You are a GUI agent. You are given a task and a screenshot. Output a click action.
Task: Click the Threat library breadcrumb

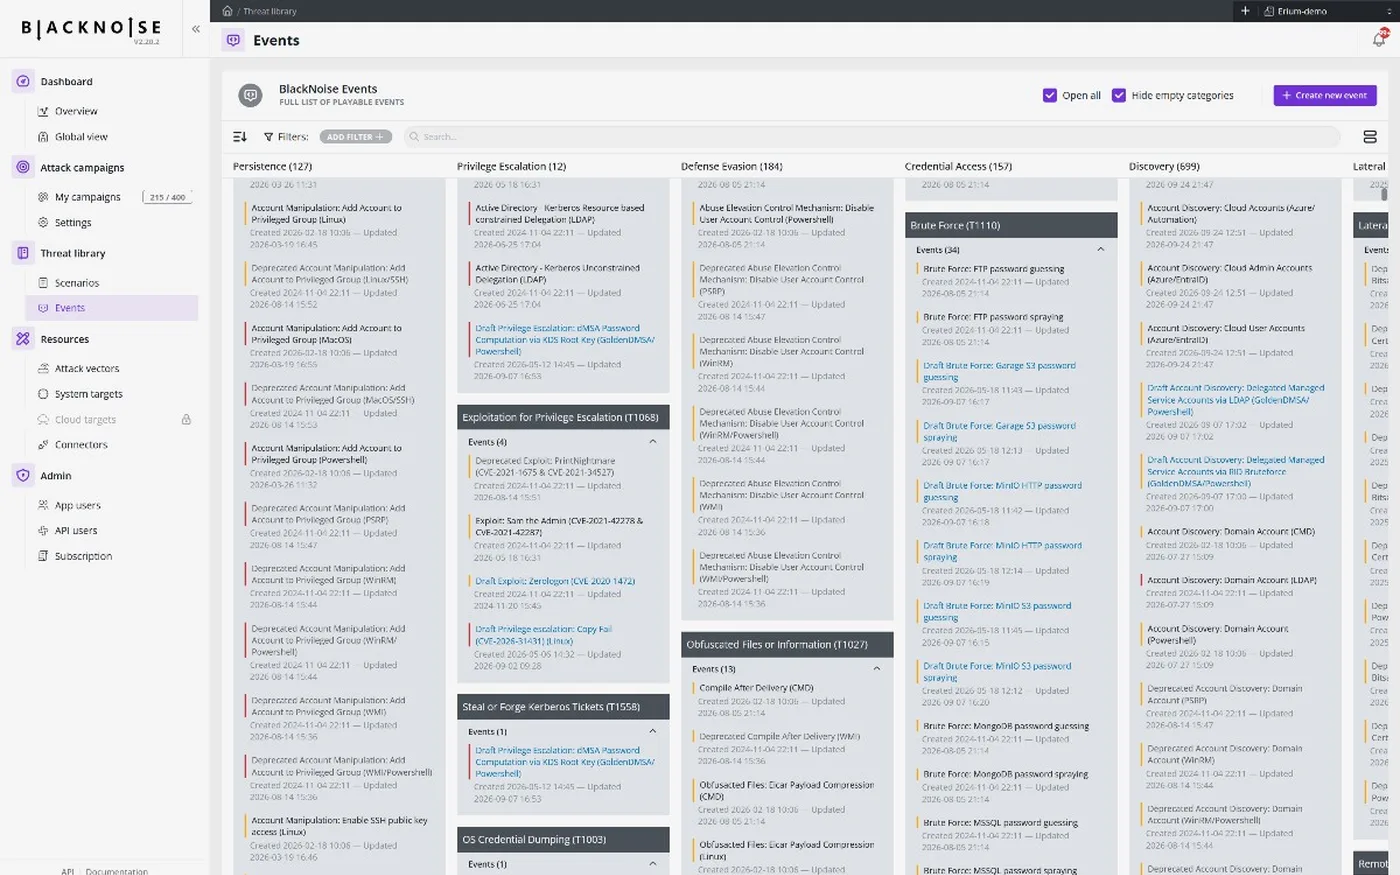(x=270, y=11)
